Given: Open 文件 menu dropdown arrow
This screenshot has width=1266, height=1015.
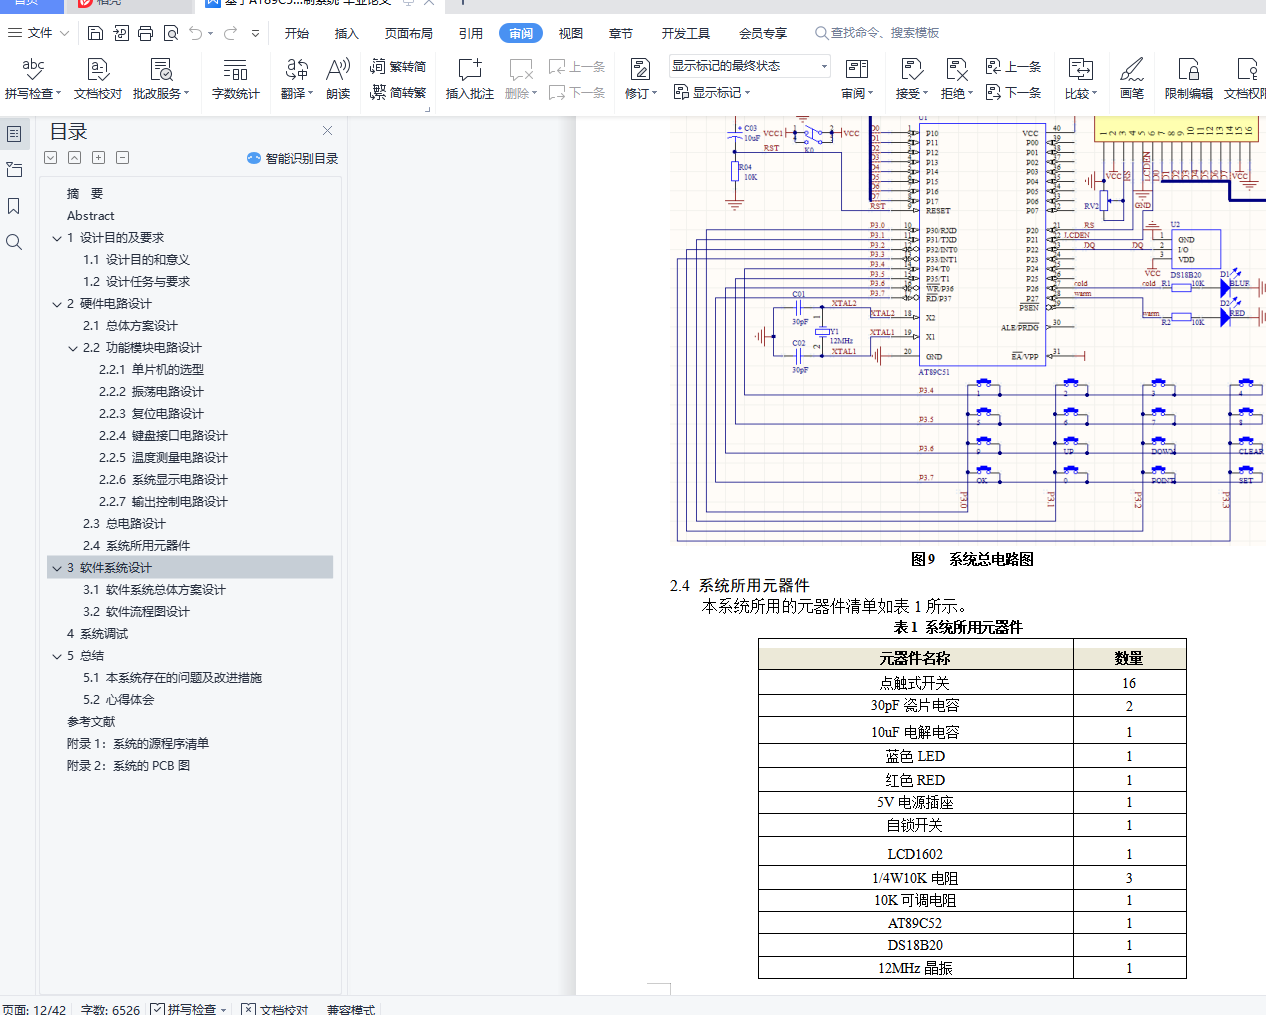Looking at the screenshot, I should click(65, 33).
